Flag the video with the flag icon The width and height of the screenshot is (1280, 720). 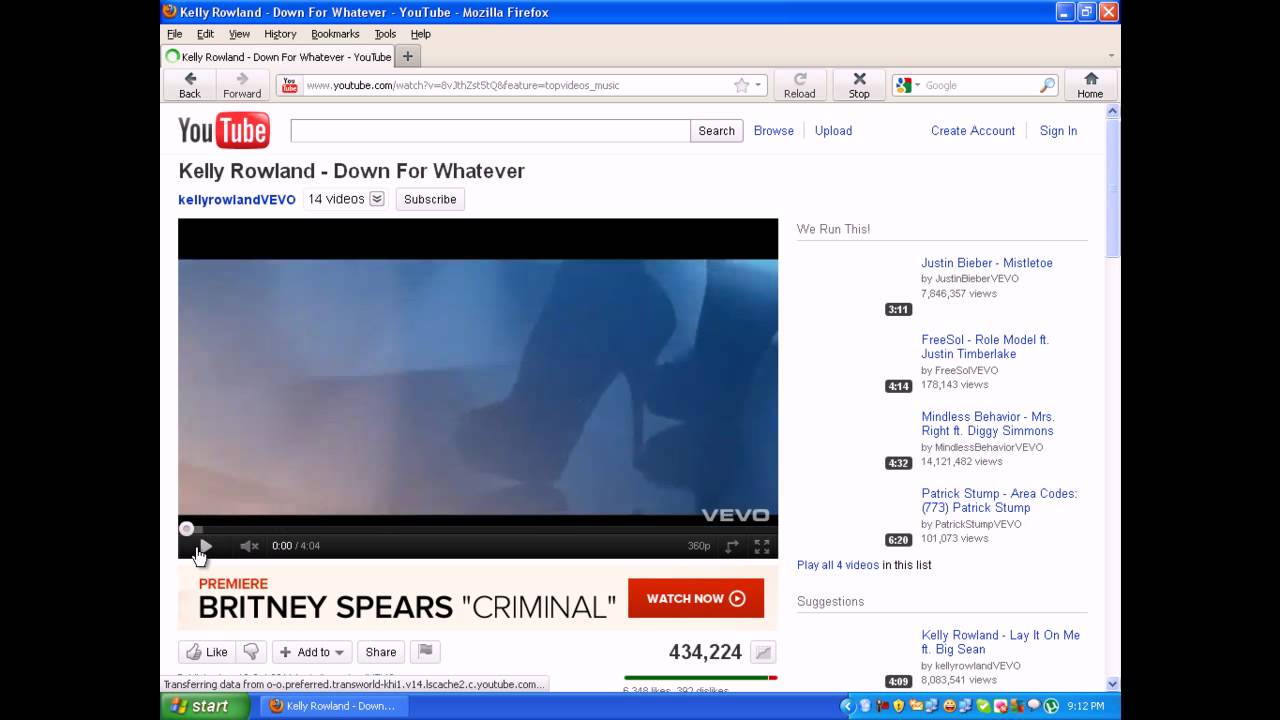(425, 652)
